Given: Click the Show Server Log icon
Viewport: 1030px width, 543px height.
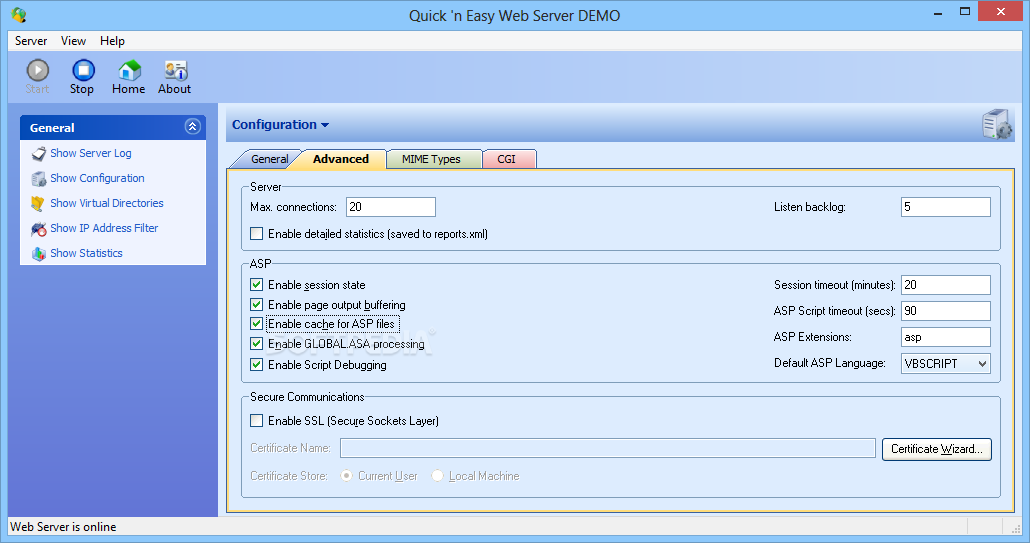Looking at the screenshot, I should [x=39, y=154].
